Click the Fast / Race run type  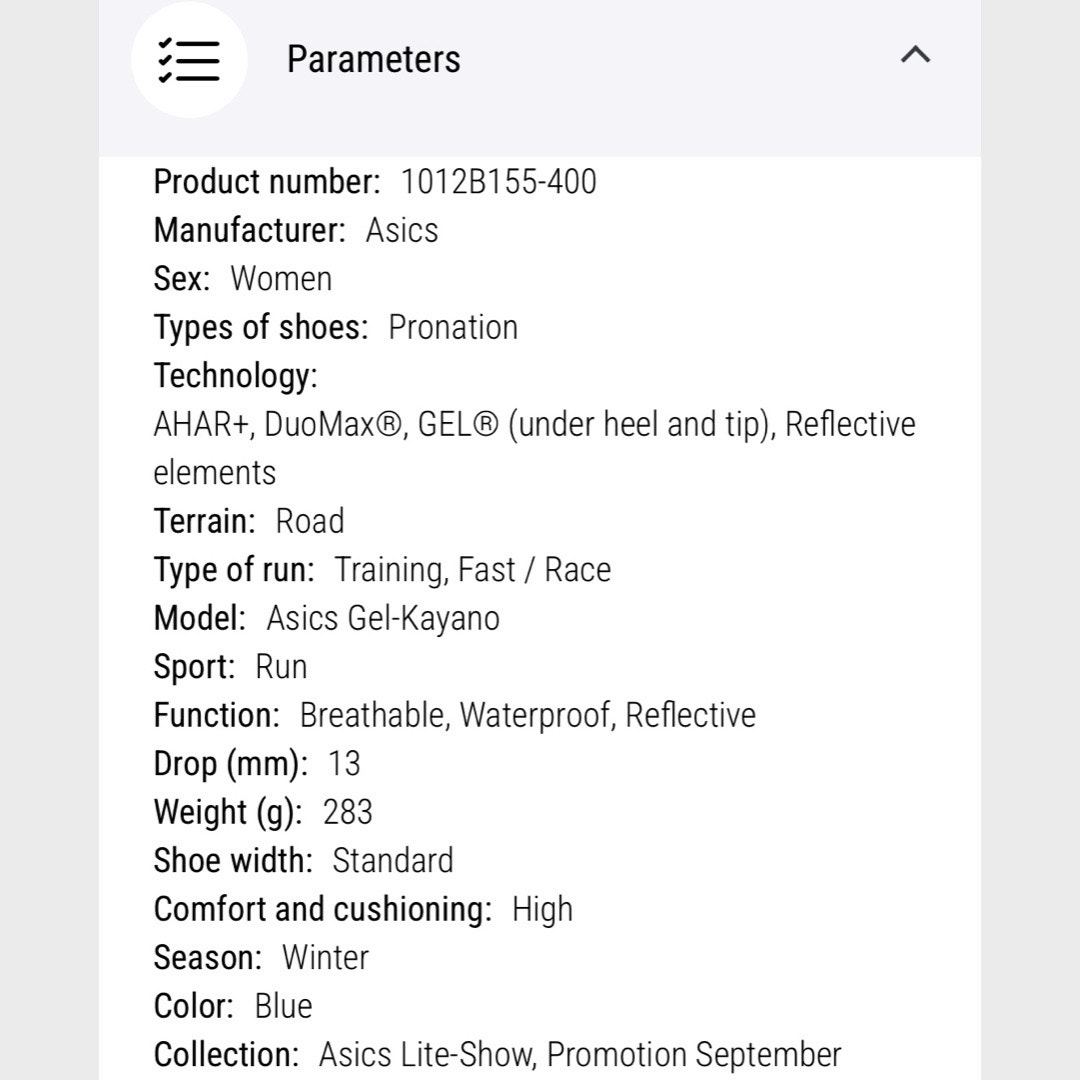[534, 570]
